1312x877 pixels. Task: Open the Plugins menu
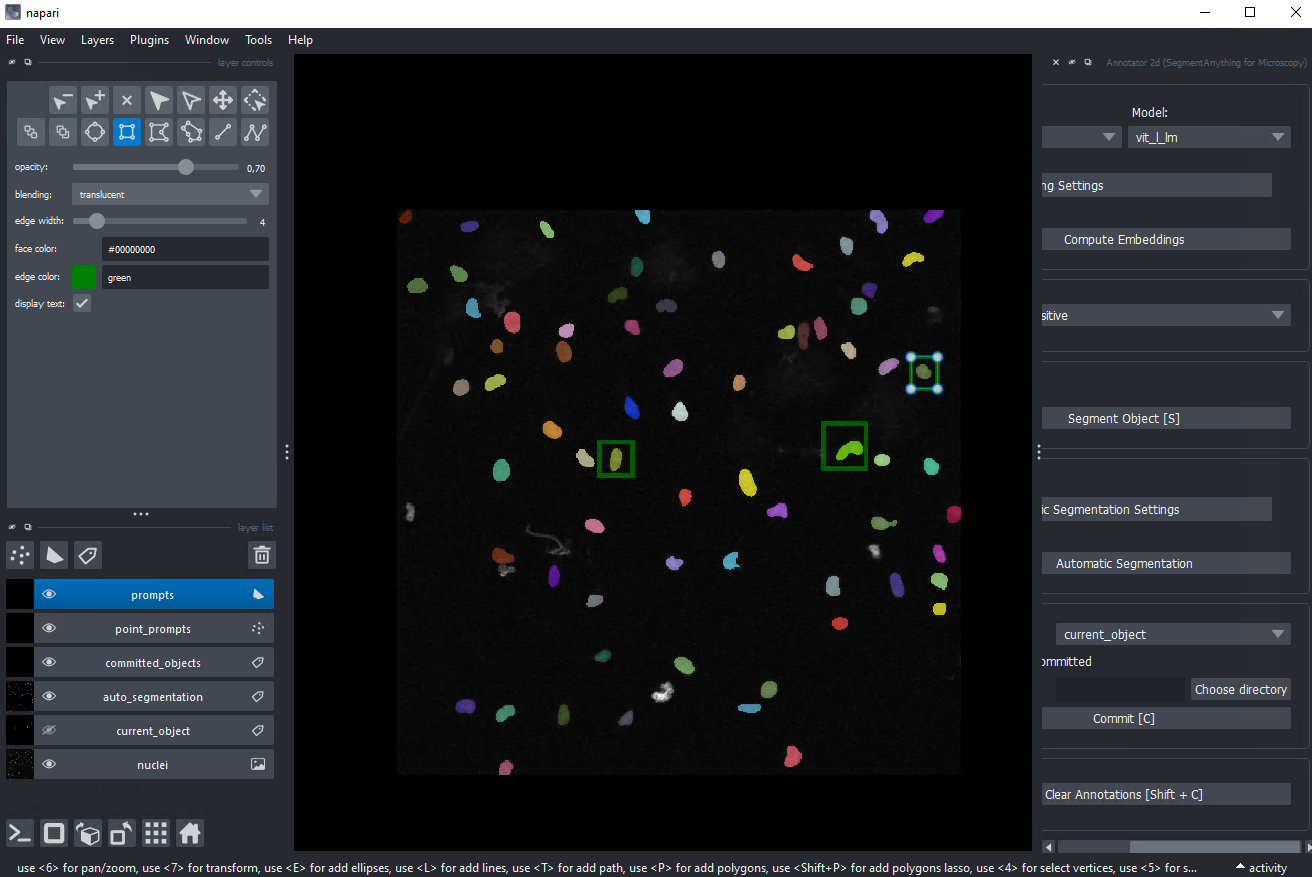(x=149, y=40)
